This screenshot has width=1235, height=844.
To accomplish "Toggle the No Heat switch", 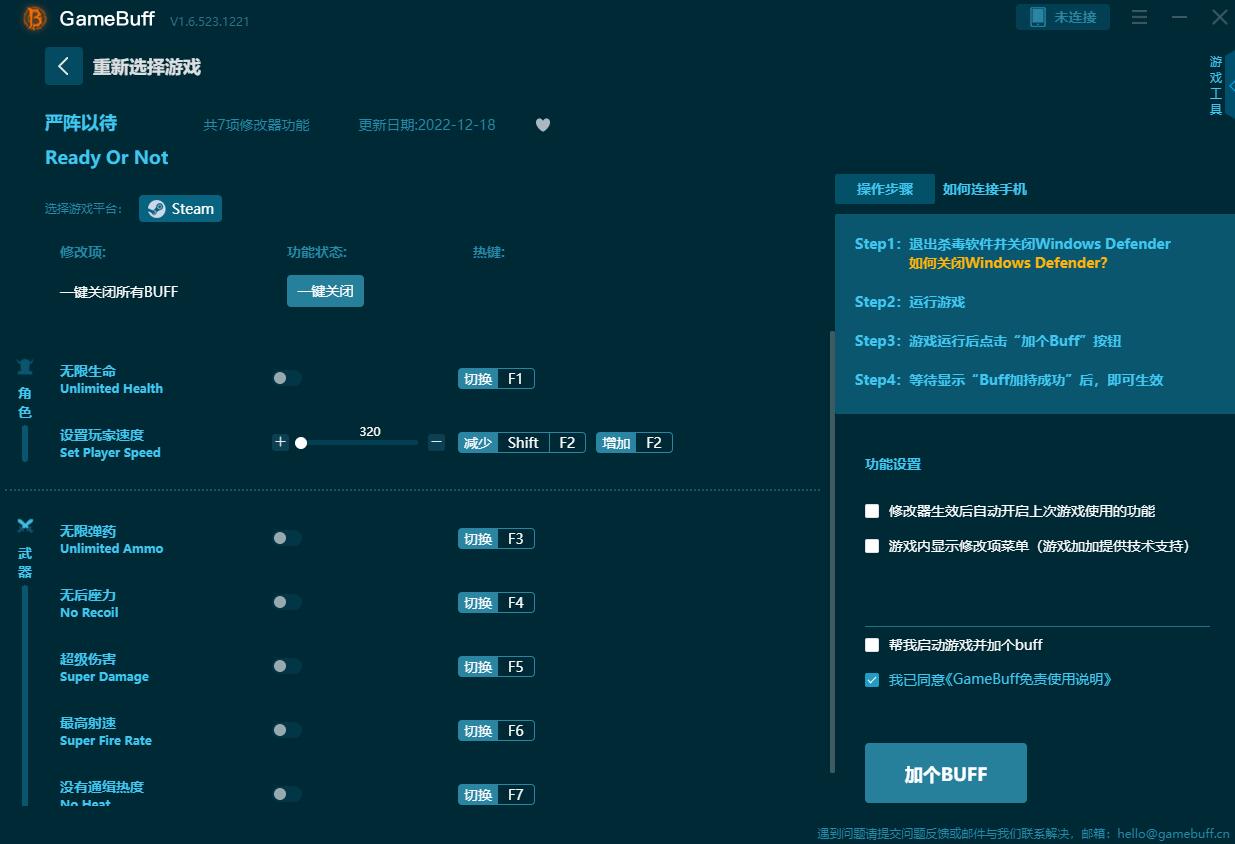I will pos(287,794).
